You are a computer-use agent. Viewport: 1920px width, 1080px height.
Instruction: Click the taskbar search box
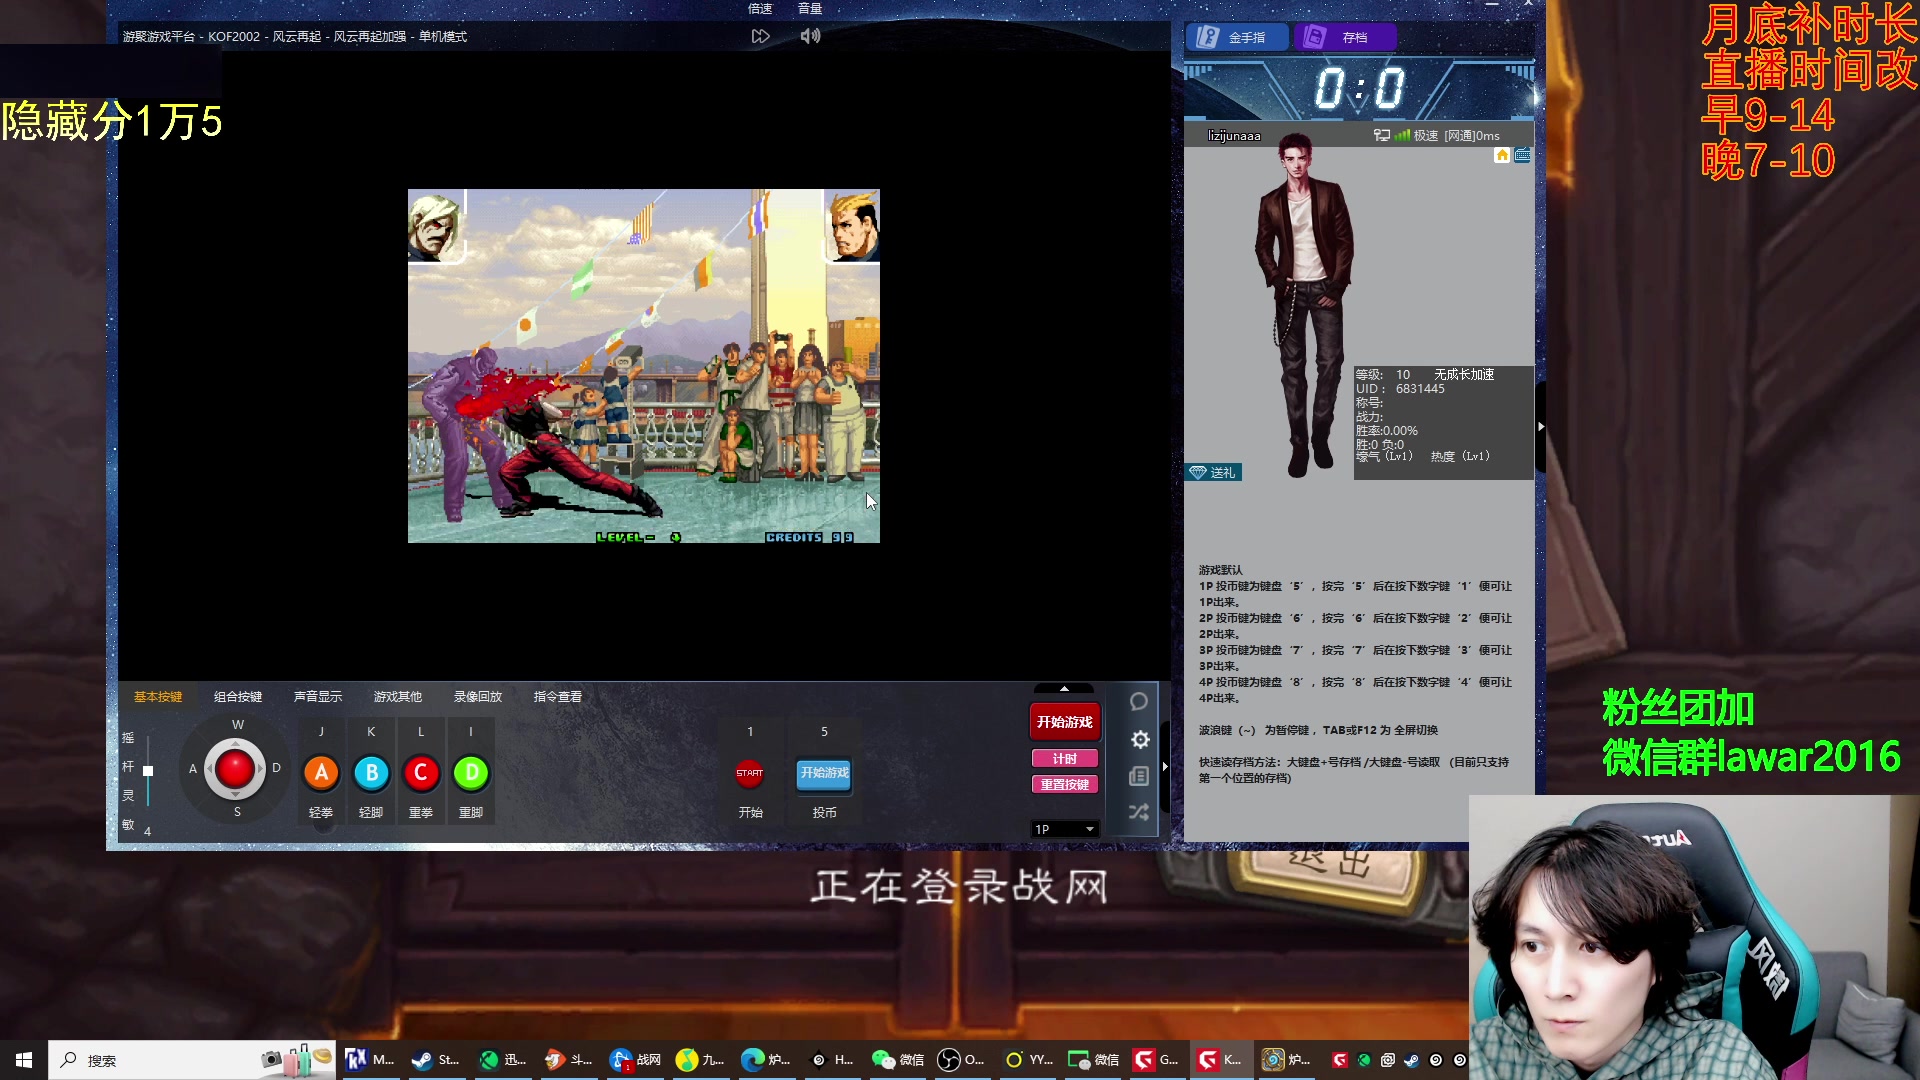pyautogui.click(x=192, y=1060)
